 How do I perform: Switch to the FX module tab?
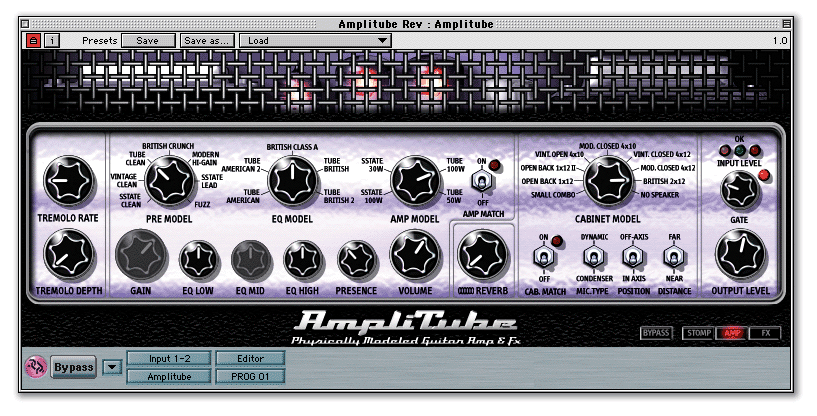pyautogui.click(x=765, y=333)
